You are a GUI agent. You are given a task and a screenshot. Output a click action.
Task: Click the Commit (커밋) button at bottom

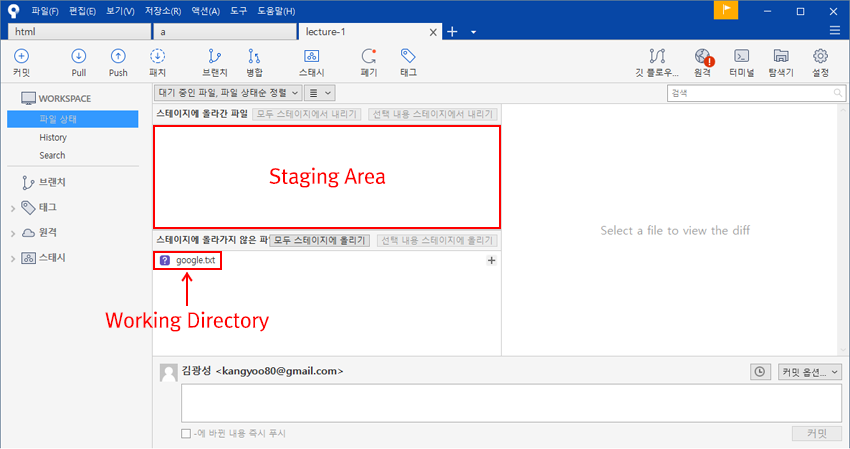[x=817, y=433]
